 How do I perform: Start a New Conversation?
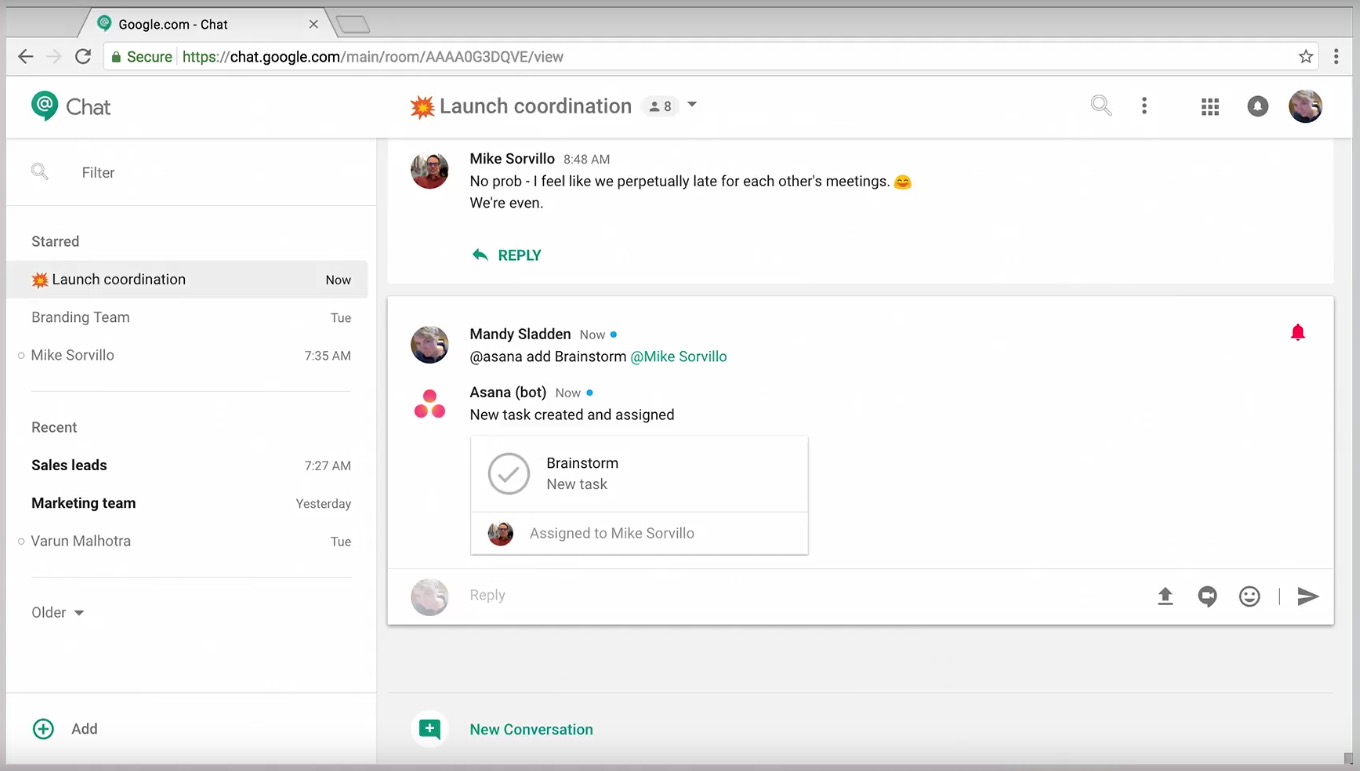532,729
